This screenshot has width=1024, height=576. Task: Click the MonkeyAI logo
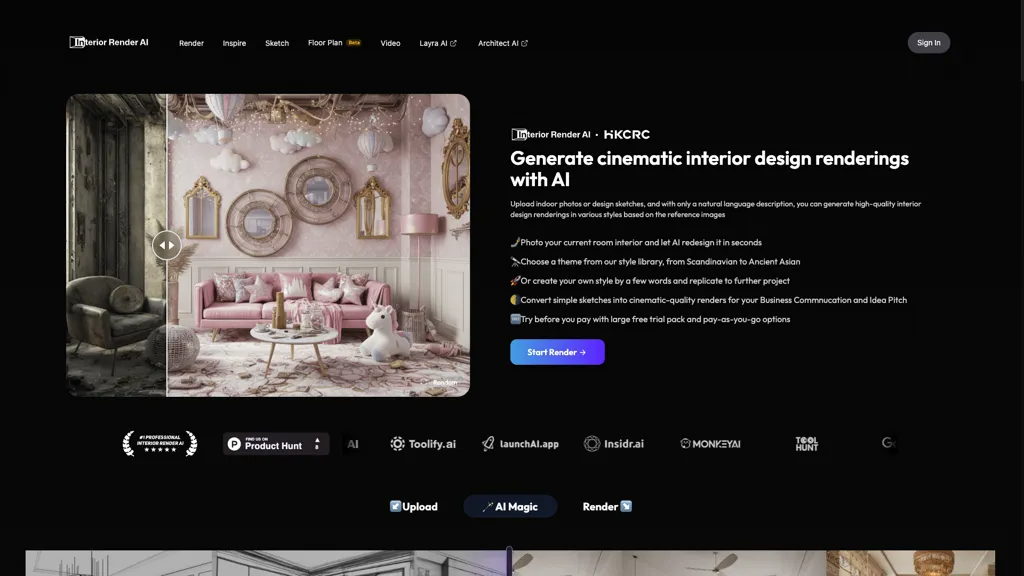pos(710,444)
